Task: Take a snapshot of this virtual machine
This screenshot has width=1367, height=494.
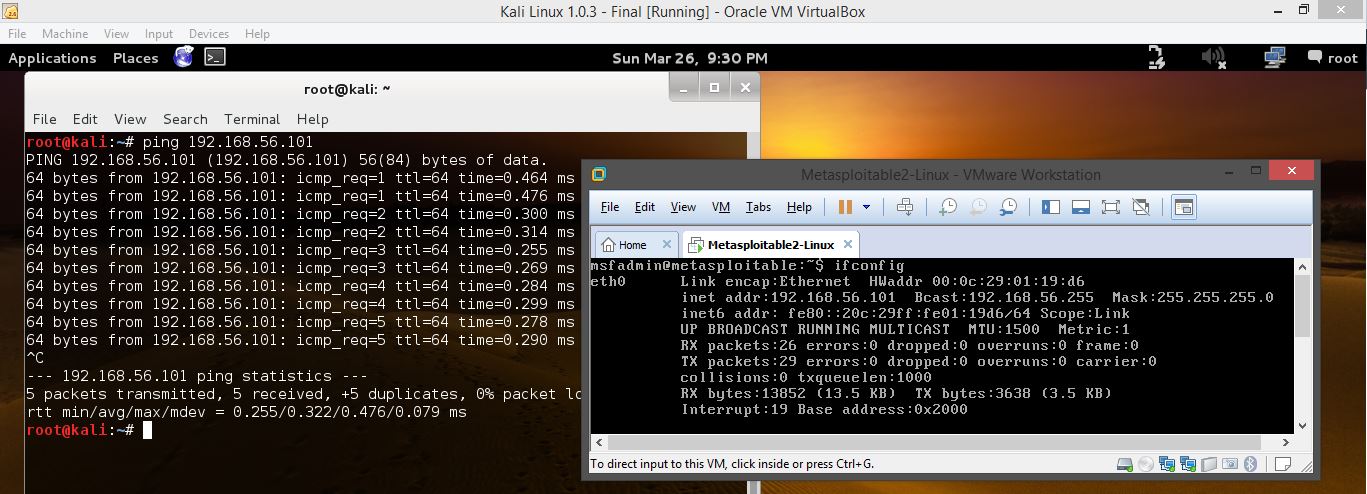Action: [948, 207]
